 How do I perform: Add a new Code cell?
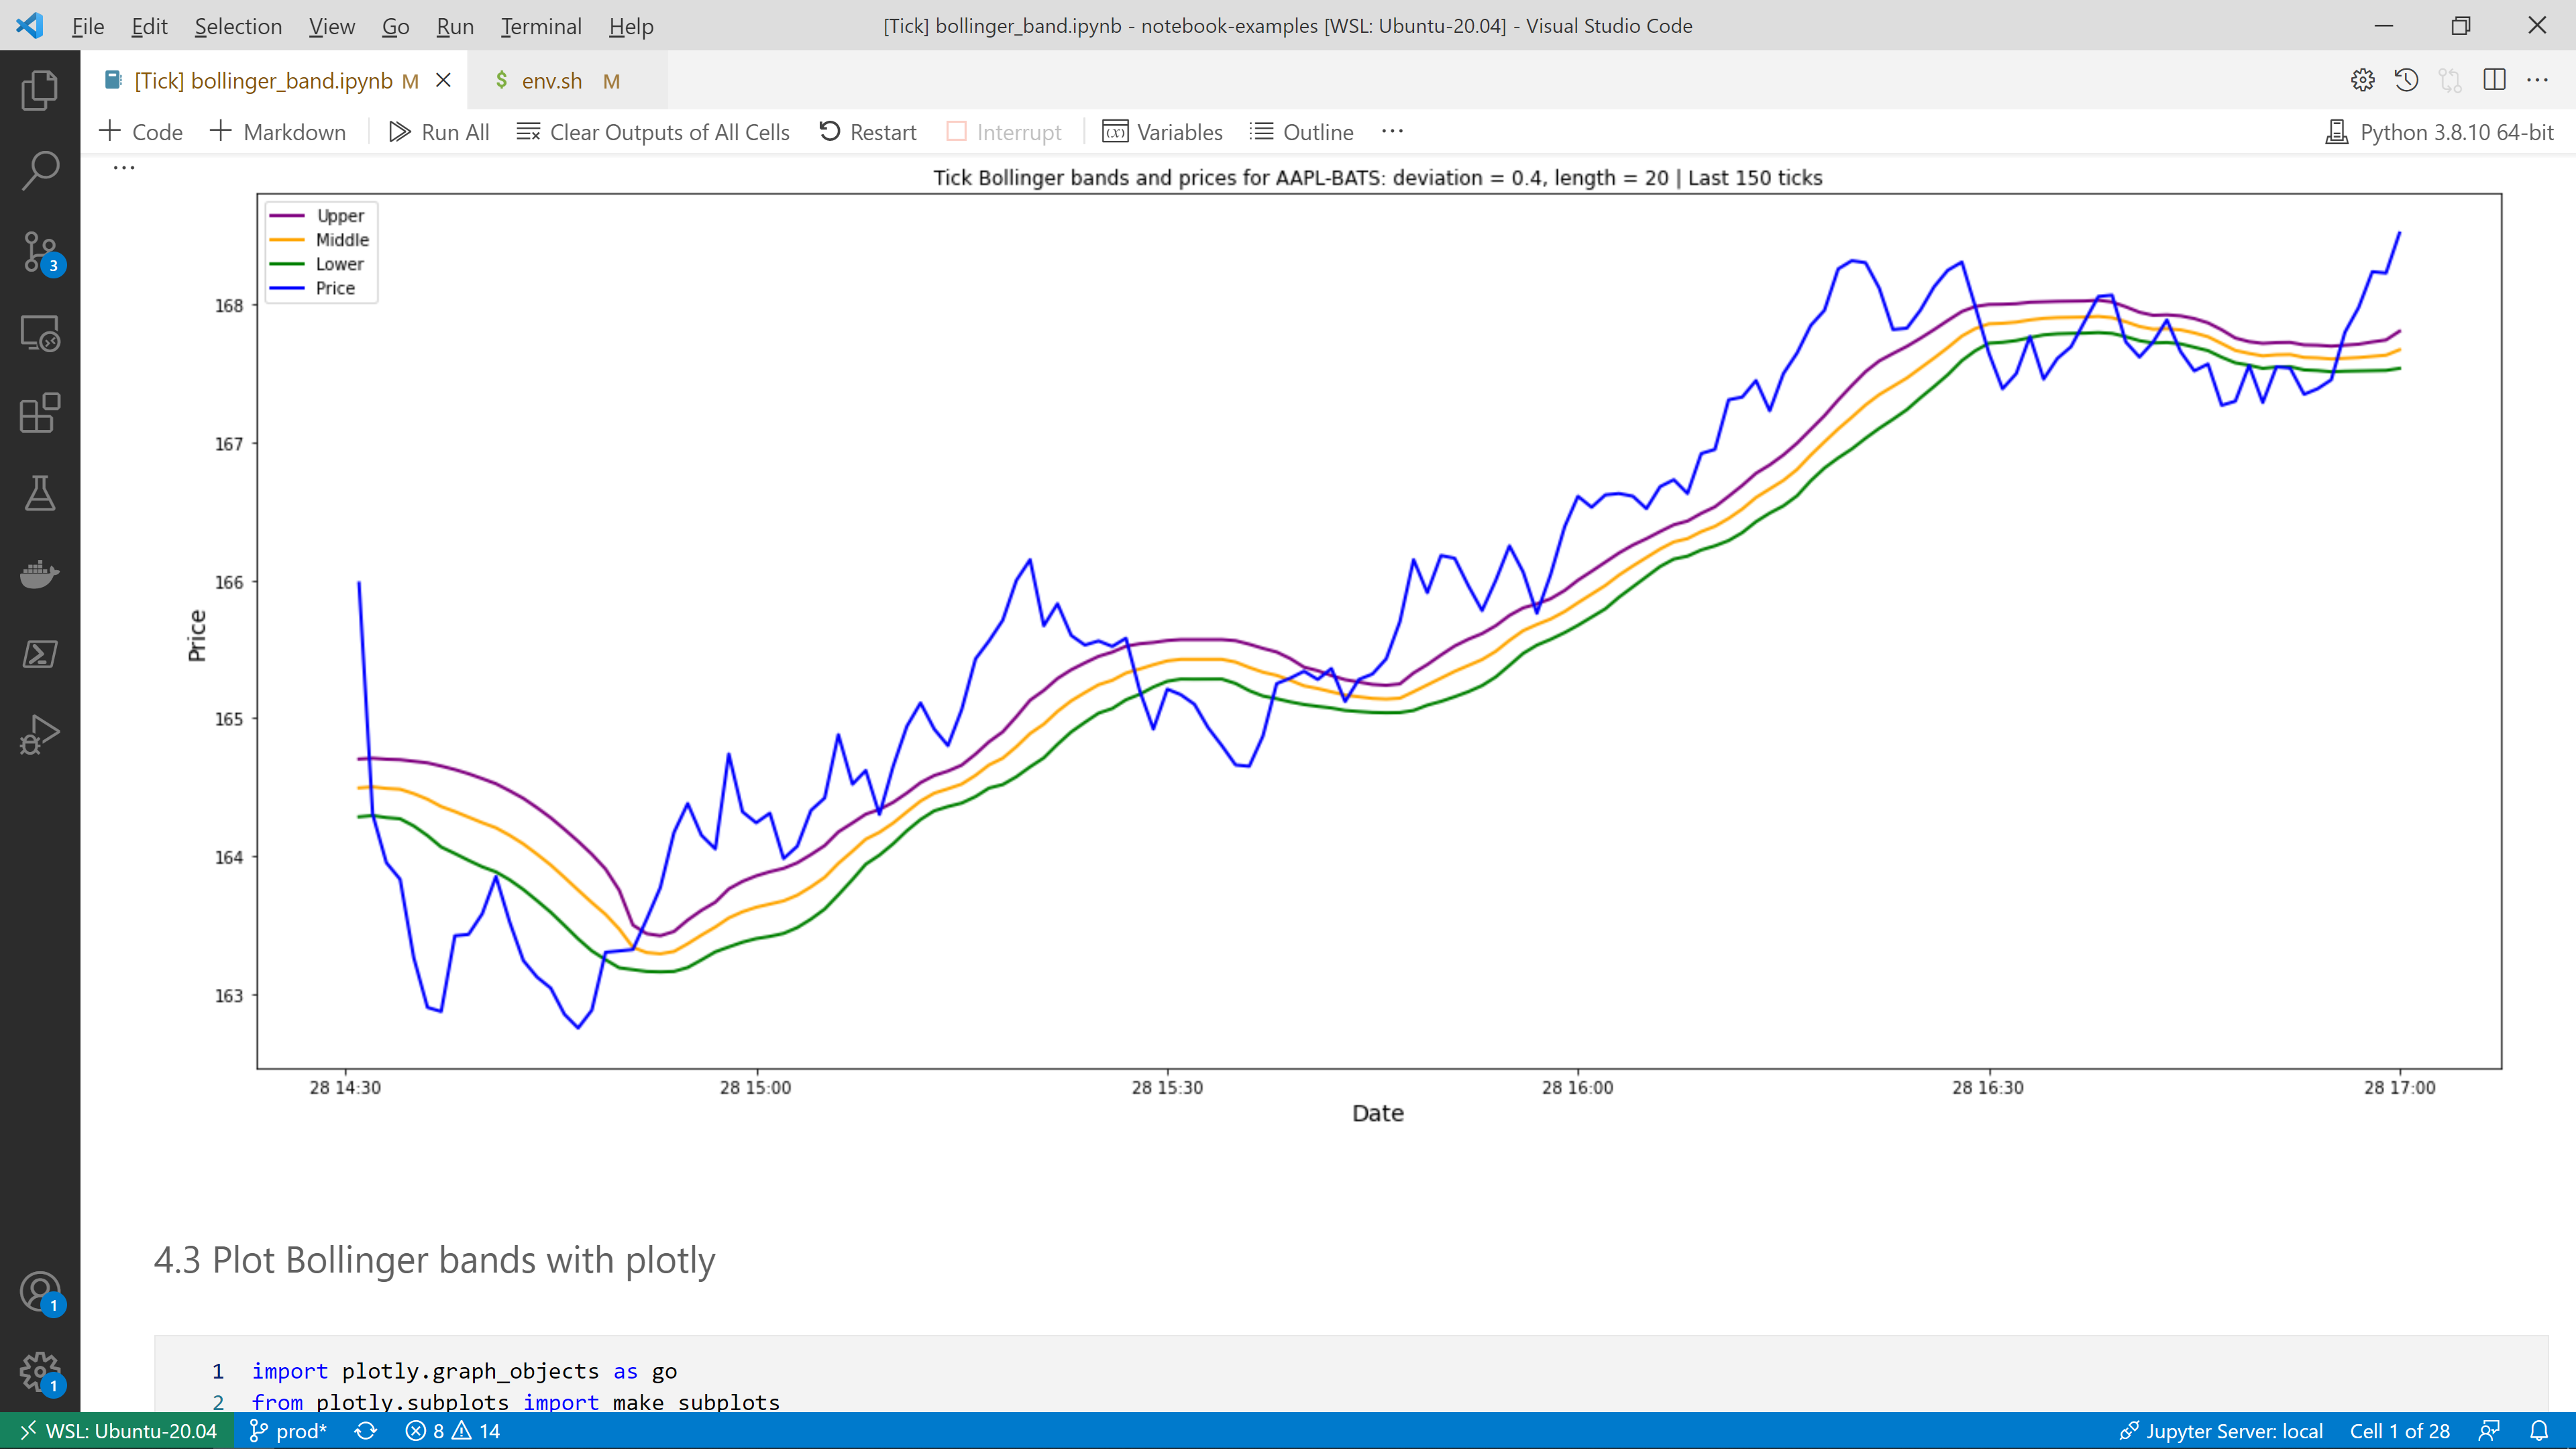(x=141, y=132)
